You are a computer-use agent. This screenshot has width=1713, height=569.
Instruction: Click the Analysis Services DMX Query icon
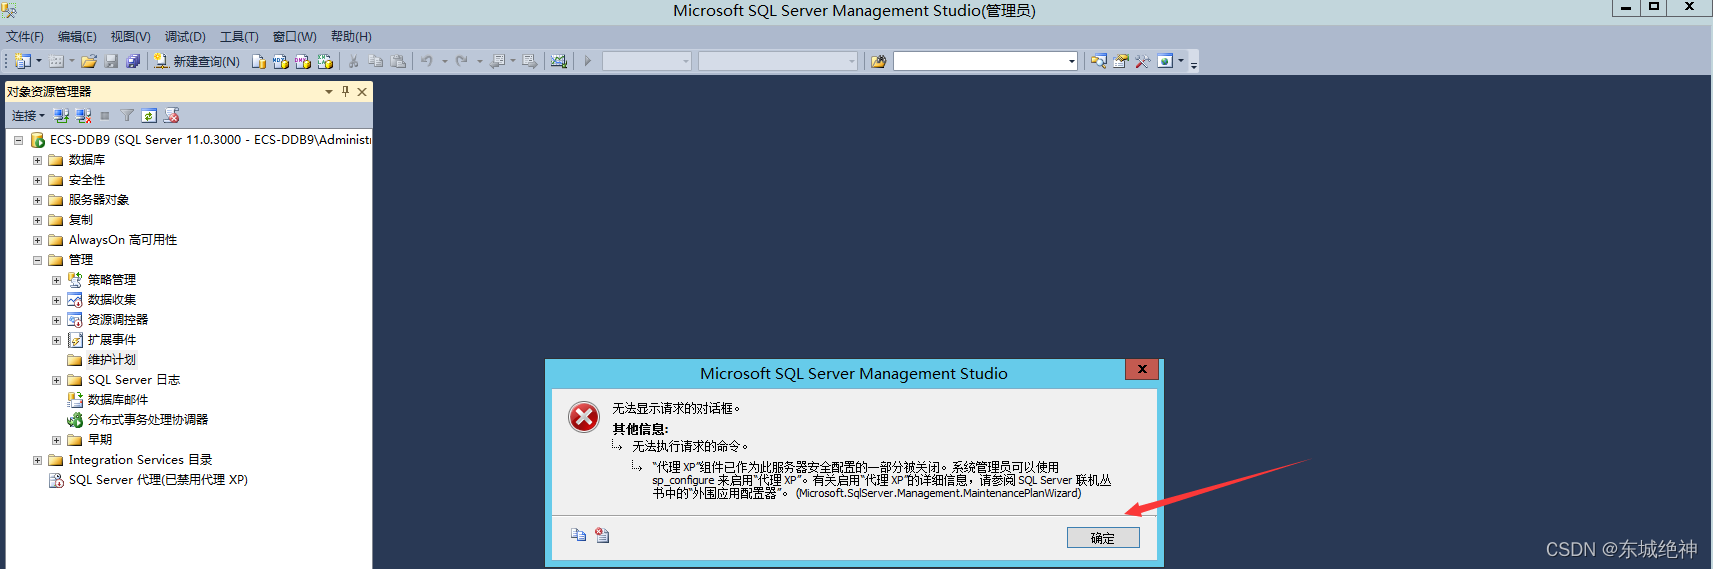pyautogui.click(x=303, y=61)
